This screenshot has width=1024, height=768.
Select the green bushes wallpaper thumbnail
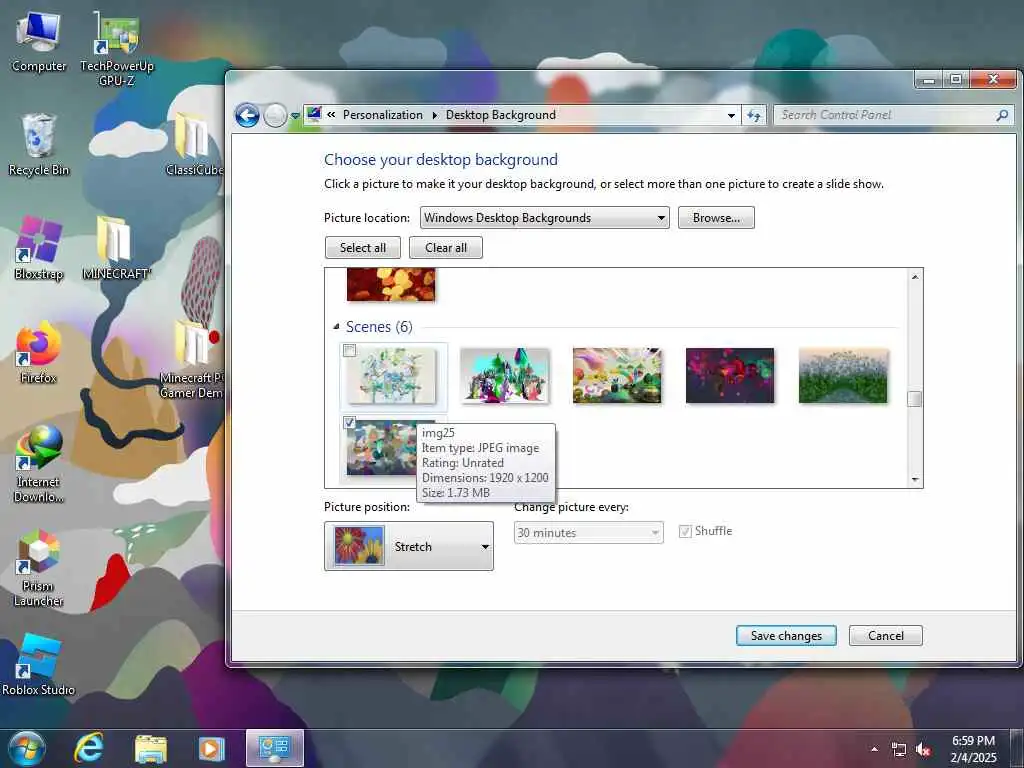(x=843, y=376)
